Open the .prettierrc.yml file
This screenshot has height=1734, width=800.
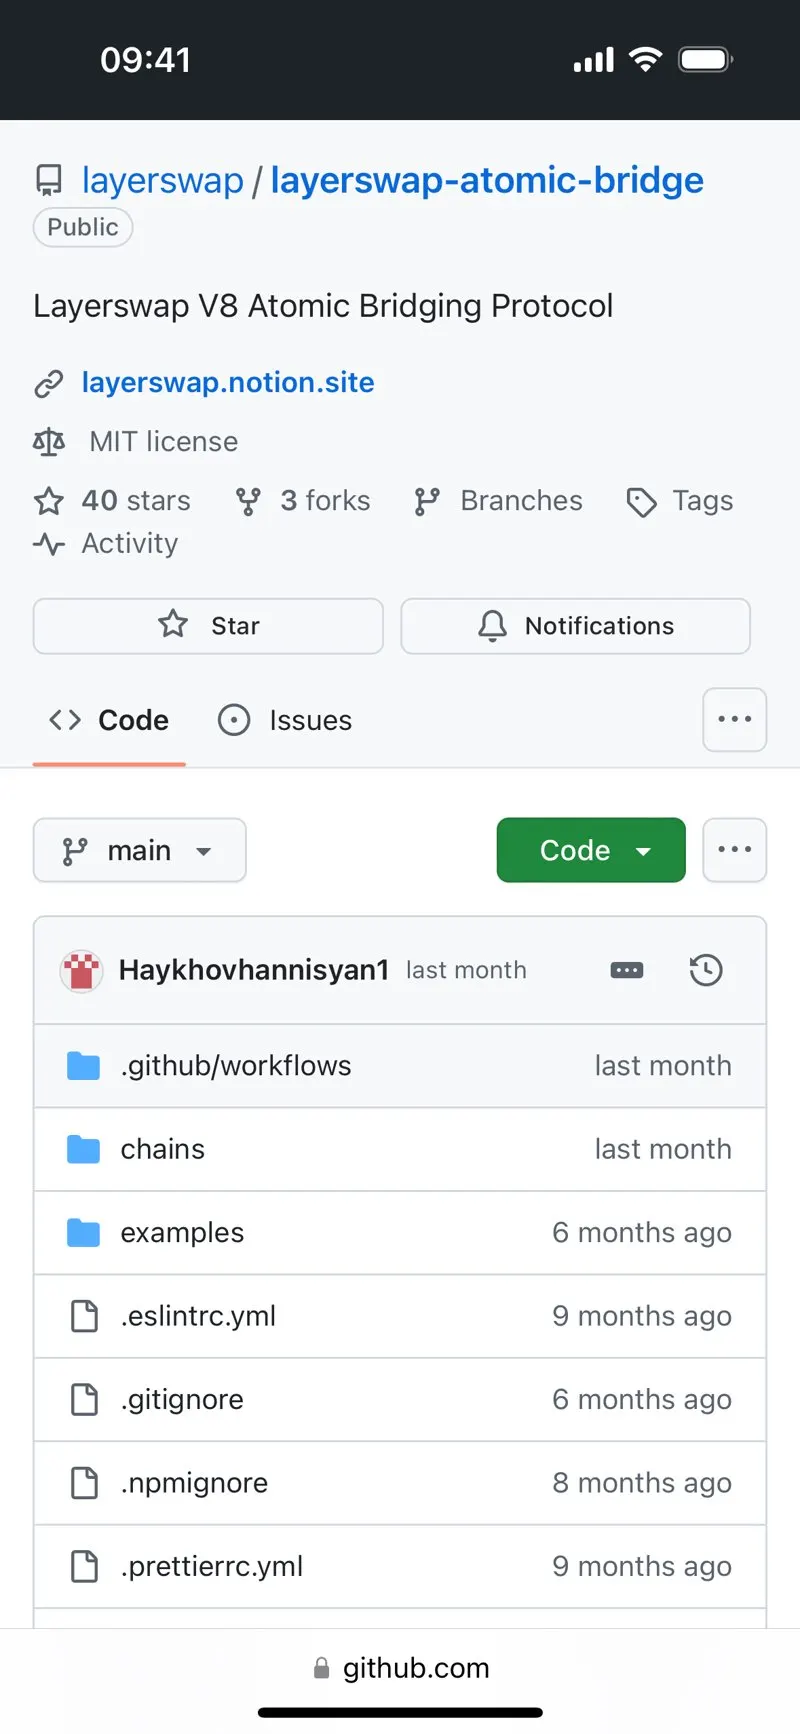(212, 1567)
